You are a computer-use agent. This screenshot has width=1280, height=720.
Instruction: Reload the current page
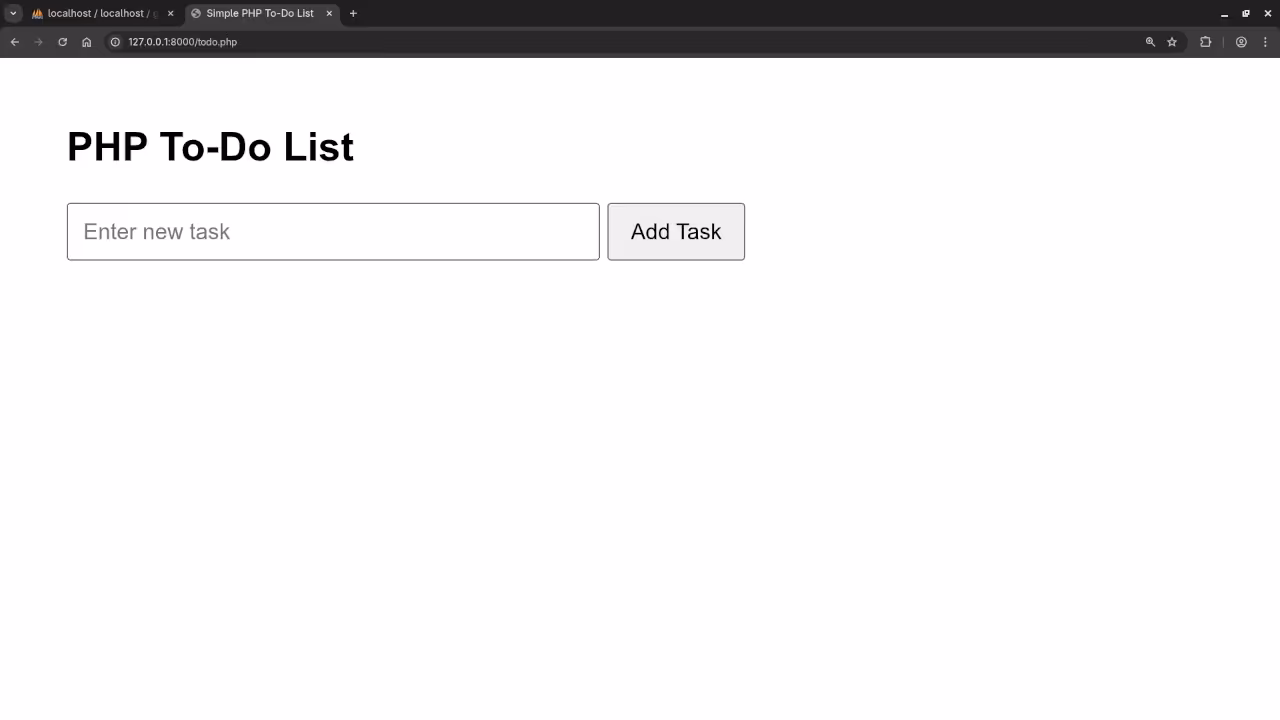(x=62, y=42)
